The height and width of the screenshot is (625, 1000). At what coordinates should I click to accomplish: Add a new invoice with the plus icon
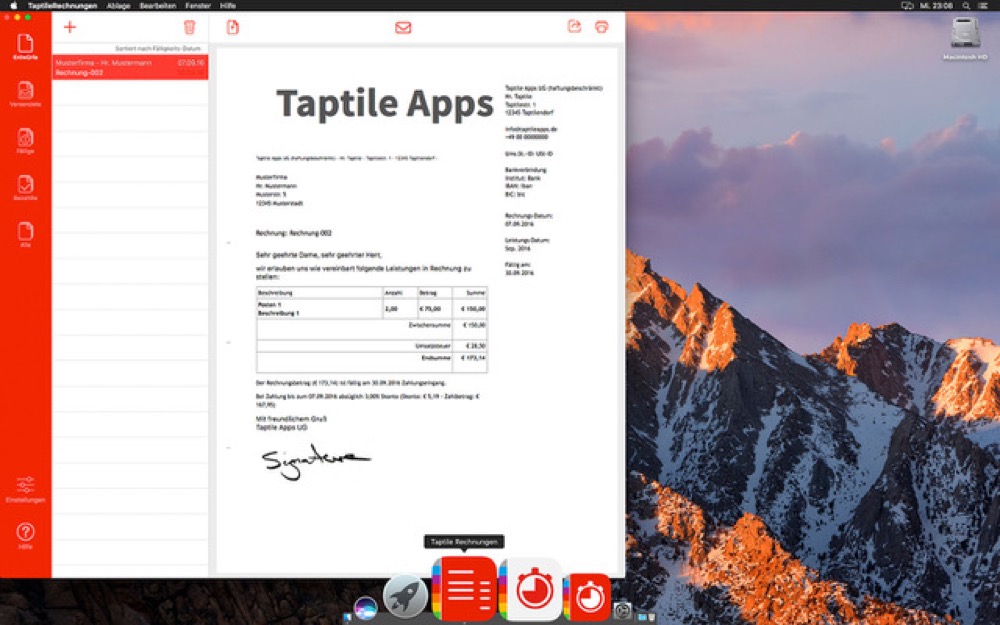[x=69, y=27]
